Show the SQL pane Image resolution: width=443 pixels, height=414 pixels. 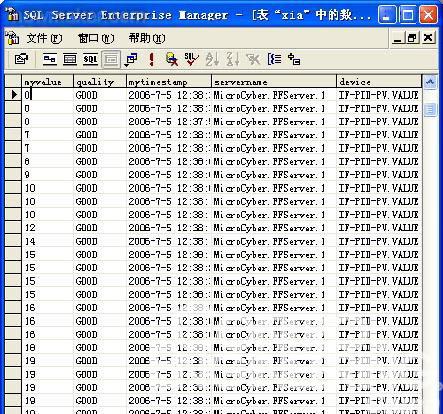tap(90, 59)
